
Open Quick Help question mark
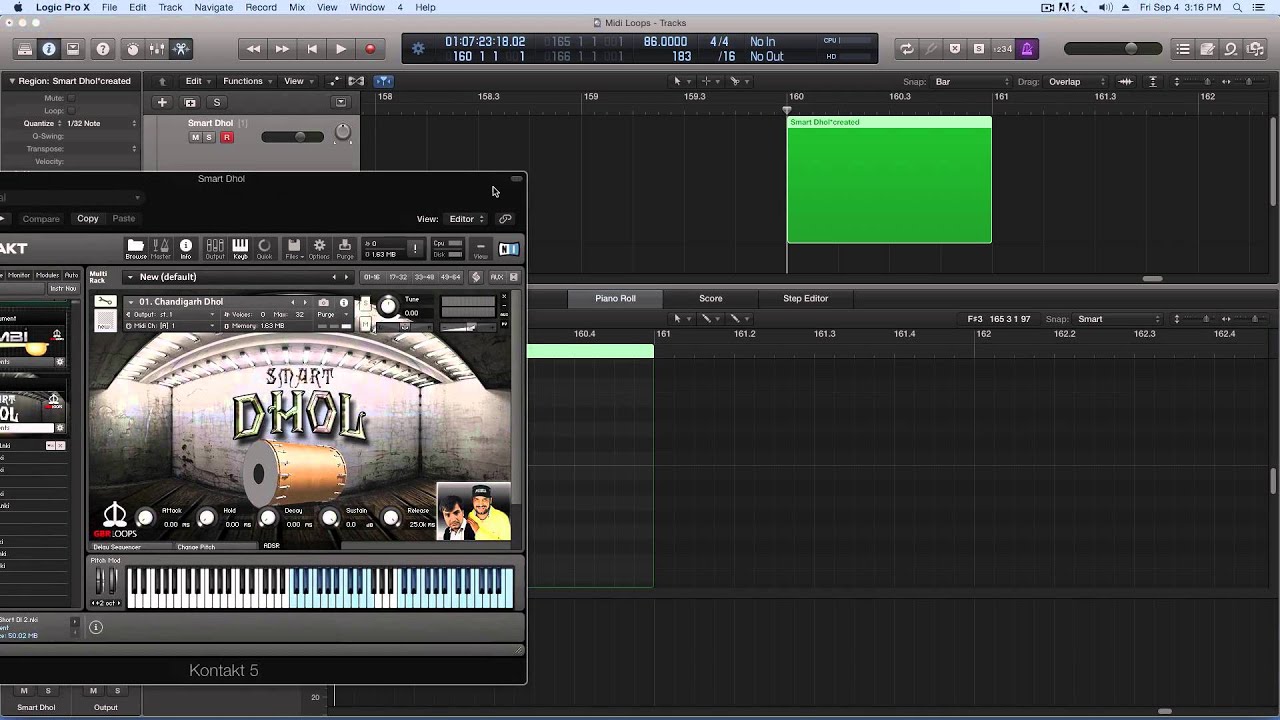pyautogui.click(x=103, y=49)
